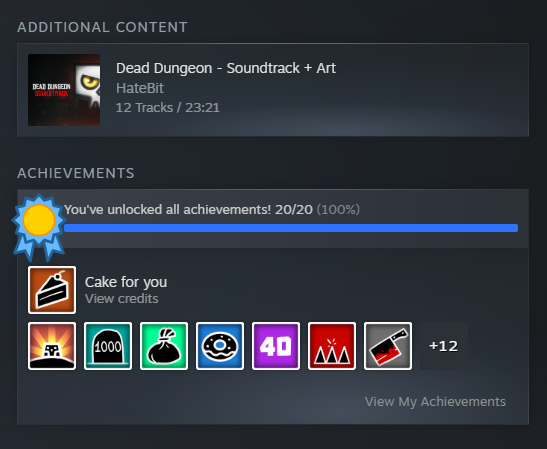Click the Cake for you achievement title
The width and height of the screenshot is (547, 449).
click(x=126, y=282)
